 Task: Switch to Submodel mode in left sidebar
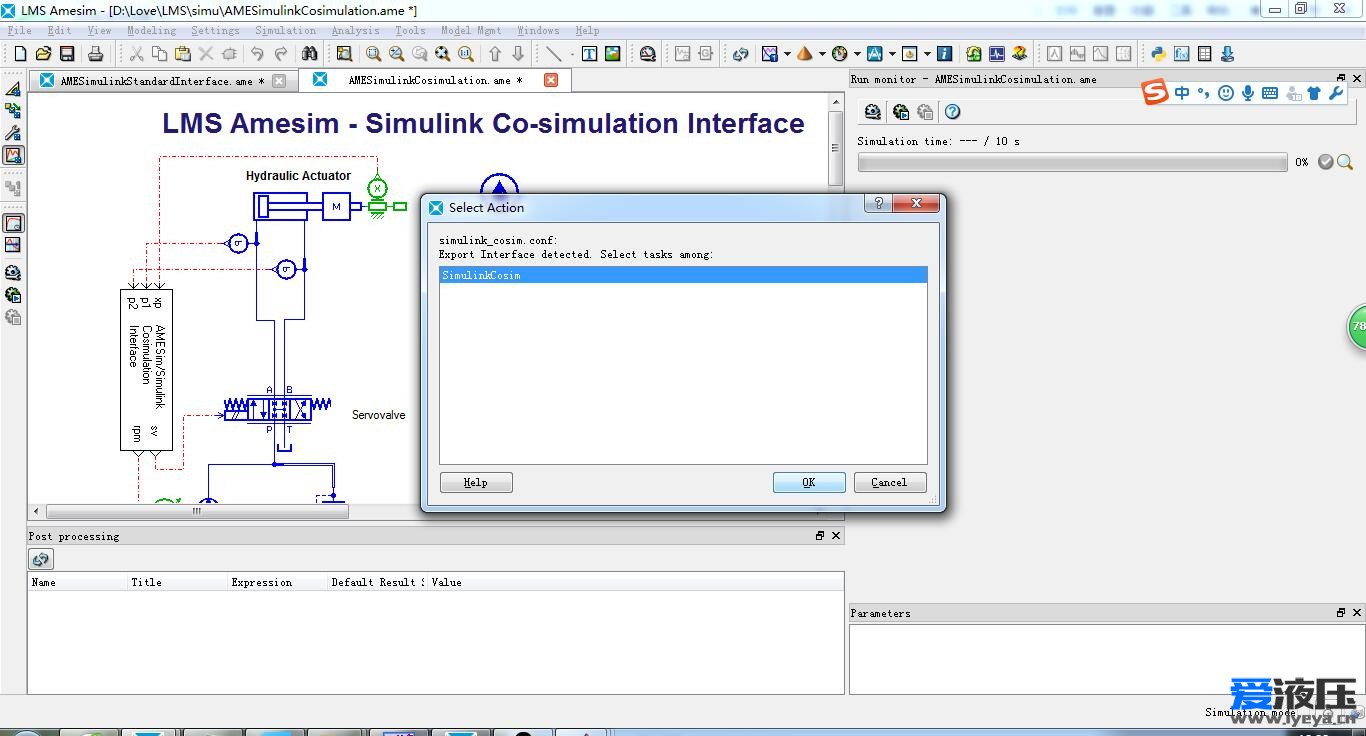(13, 111)
